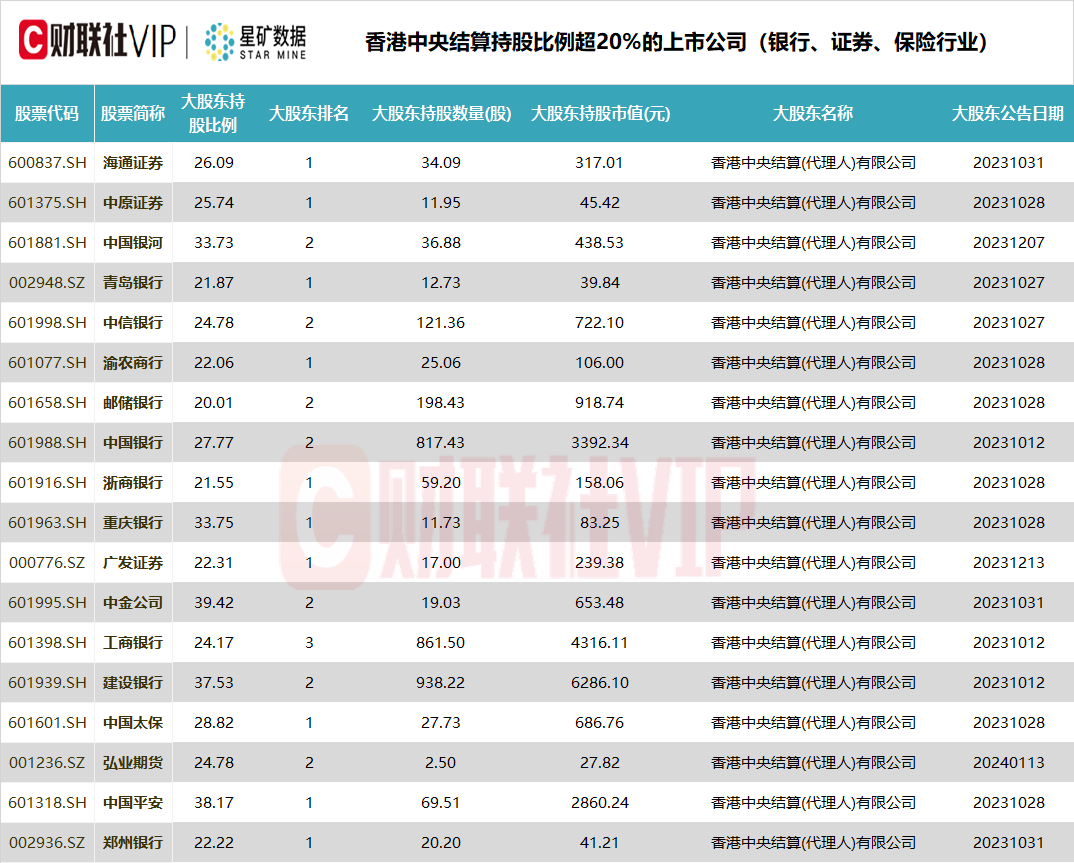Screen dimensions: 1074x863
Task: Click market value 6286.10
Action: pos(599,682)
